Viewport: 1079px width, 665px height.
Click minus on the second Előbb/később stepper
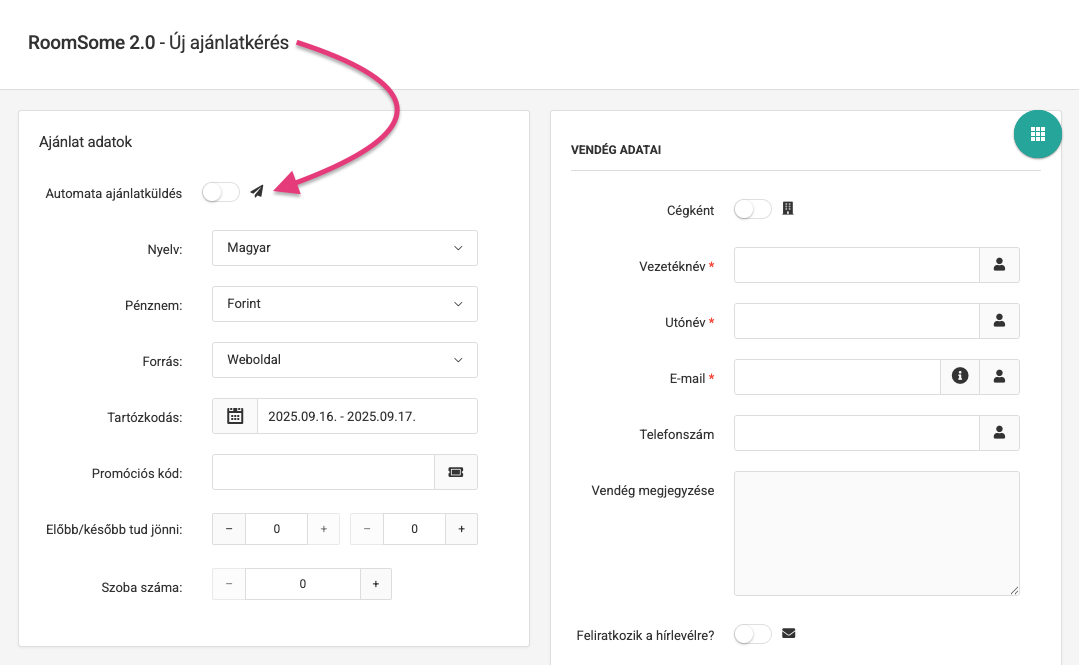366,528
